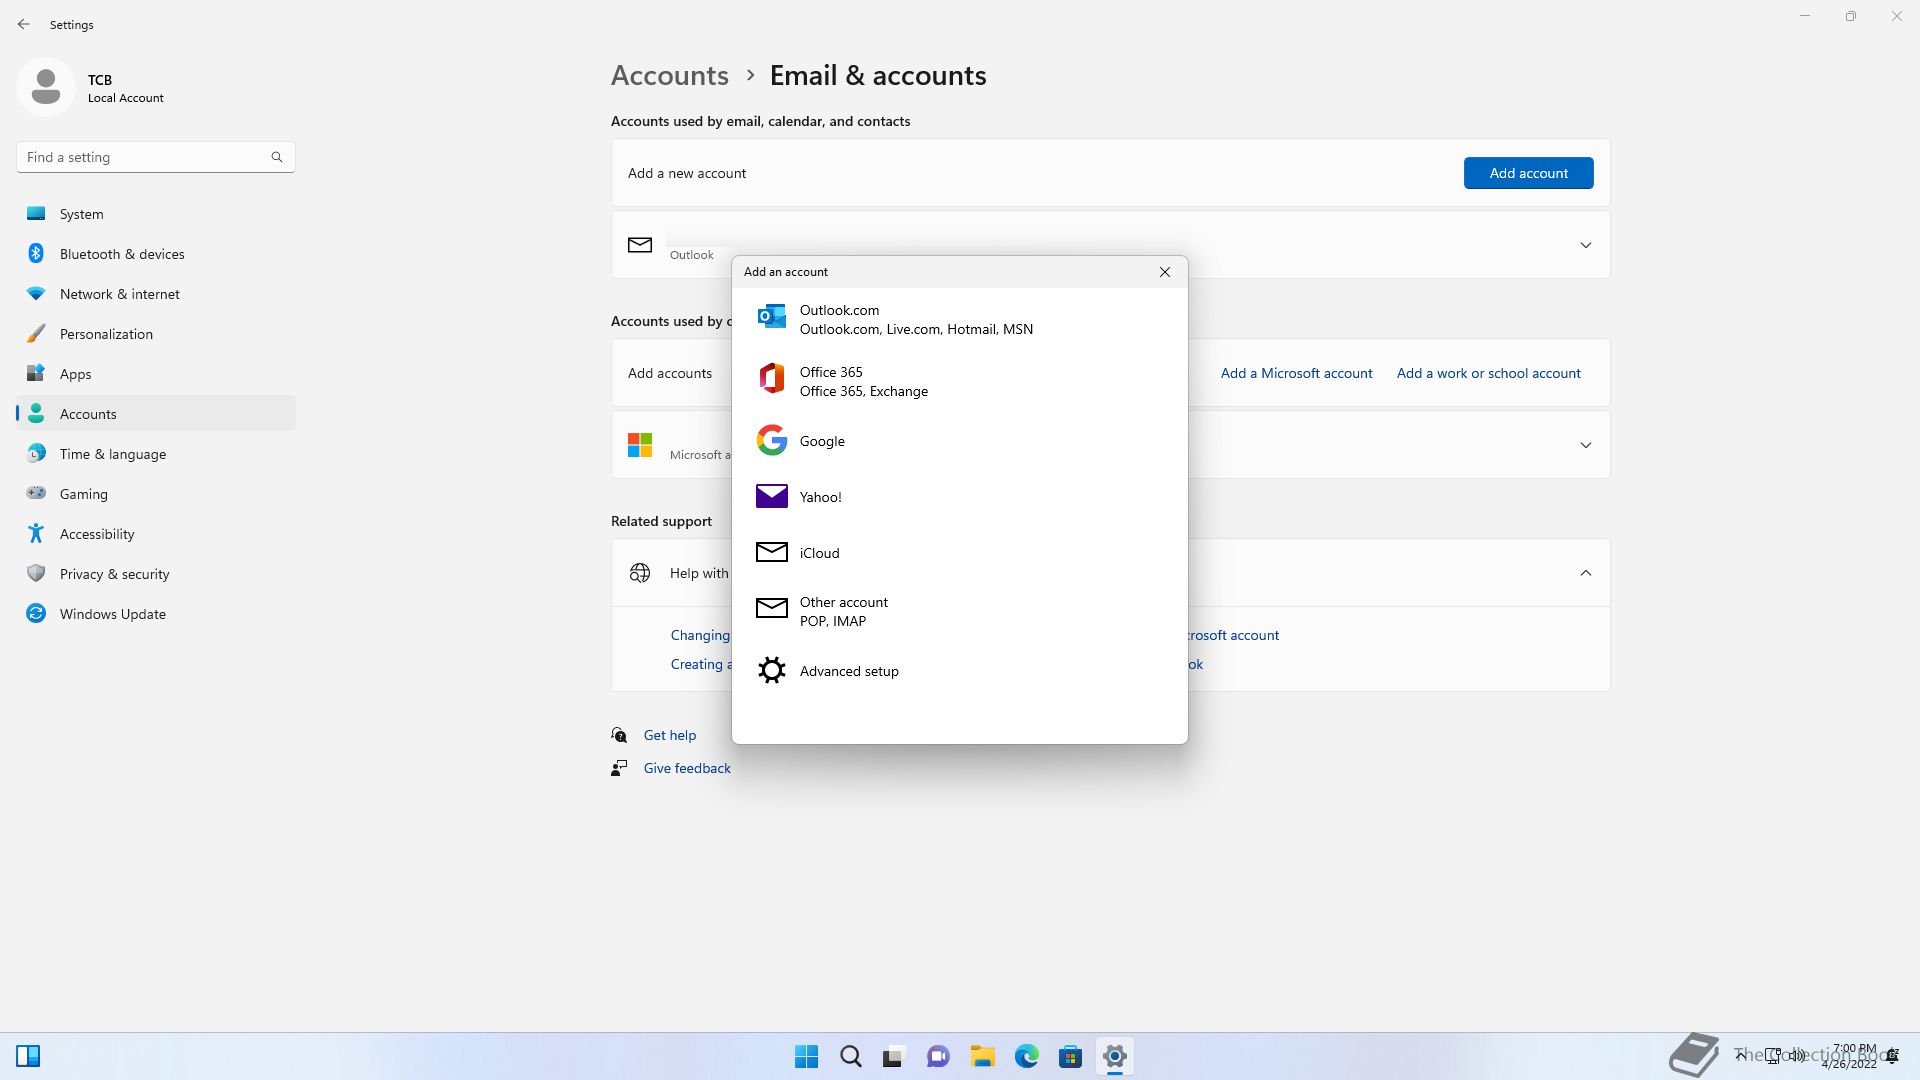
Task: Expand the Outlook account row chevron
Action: pyautogui.click(x=1585, y=245)
